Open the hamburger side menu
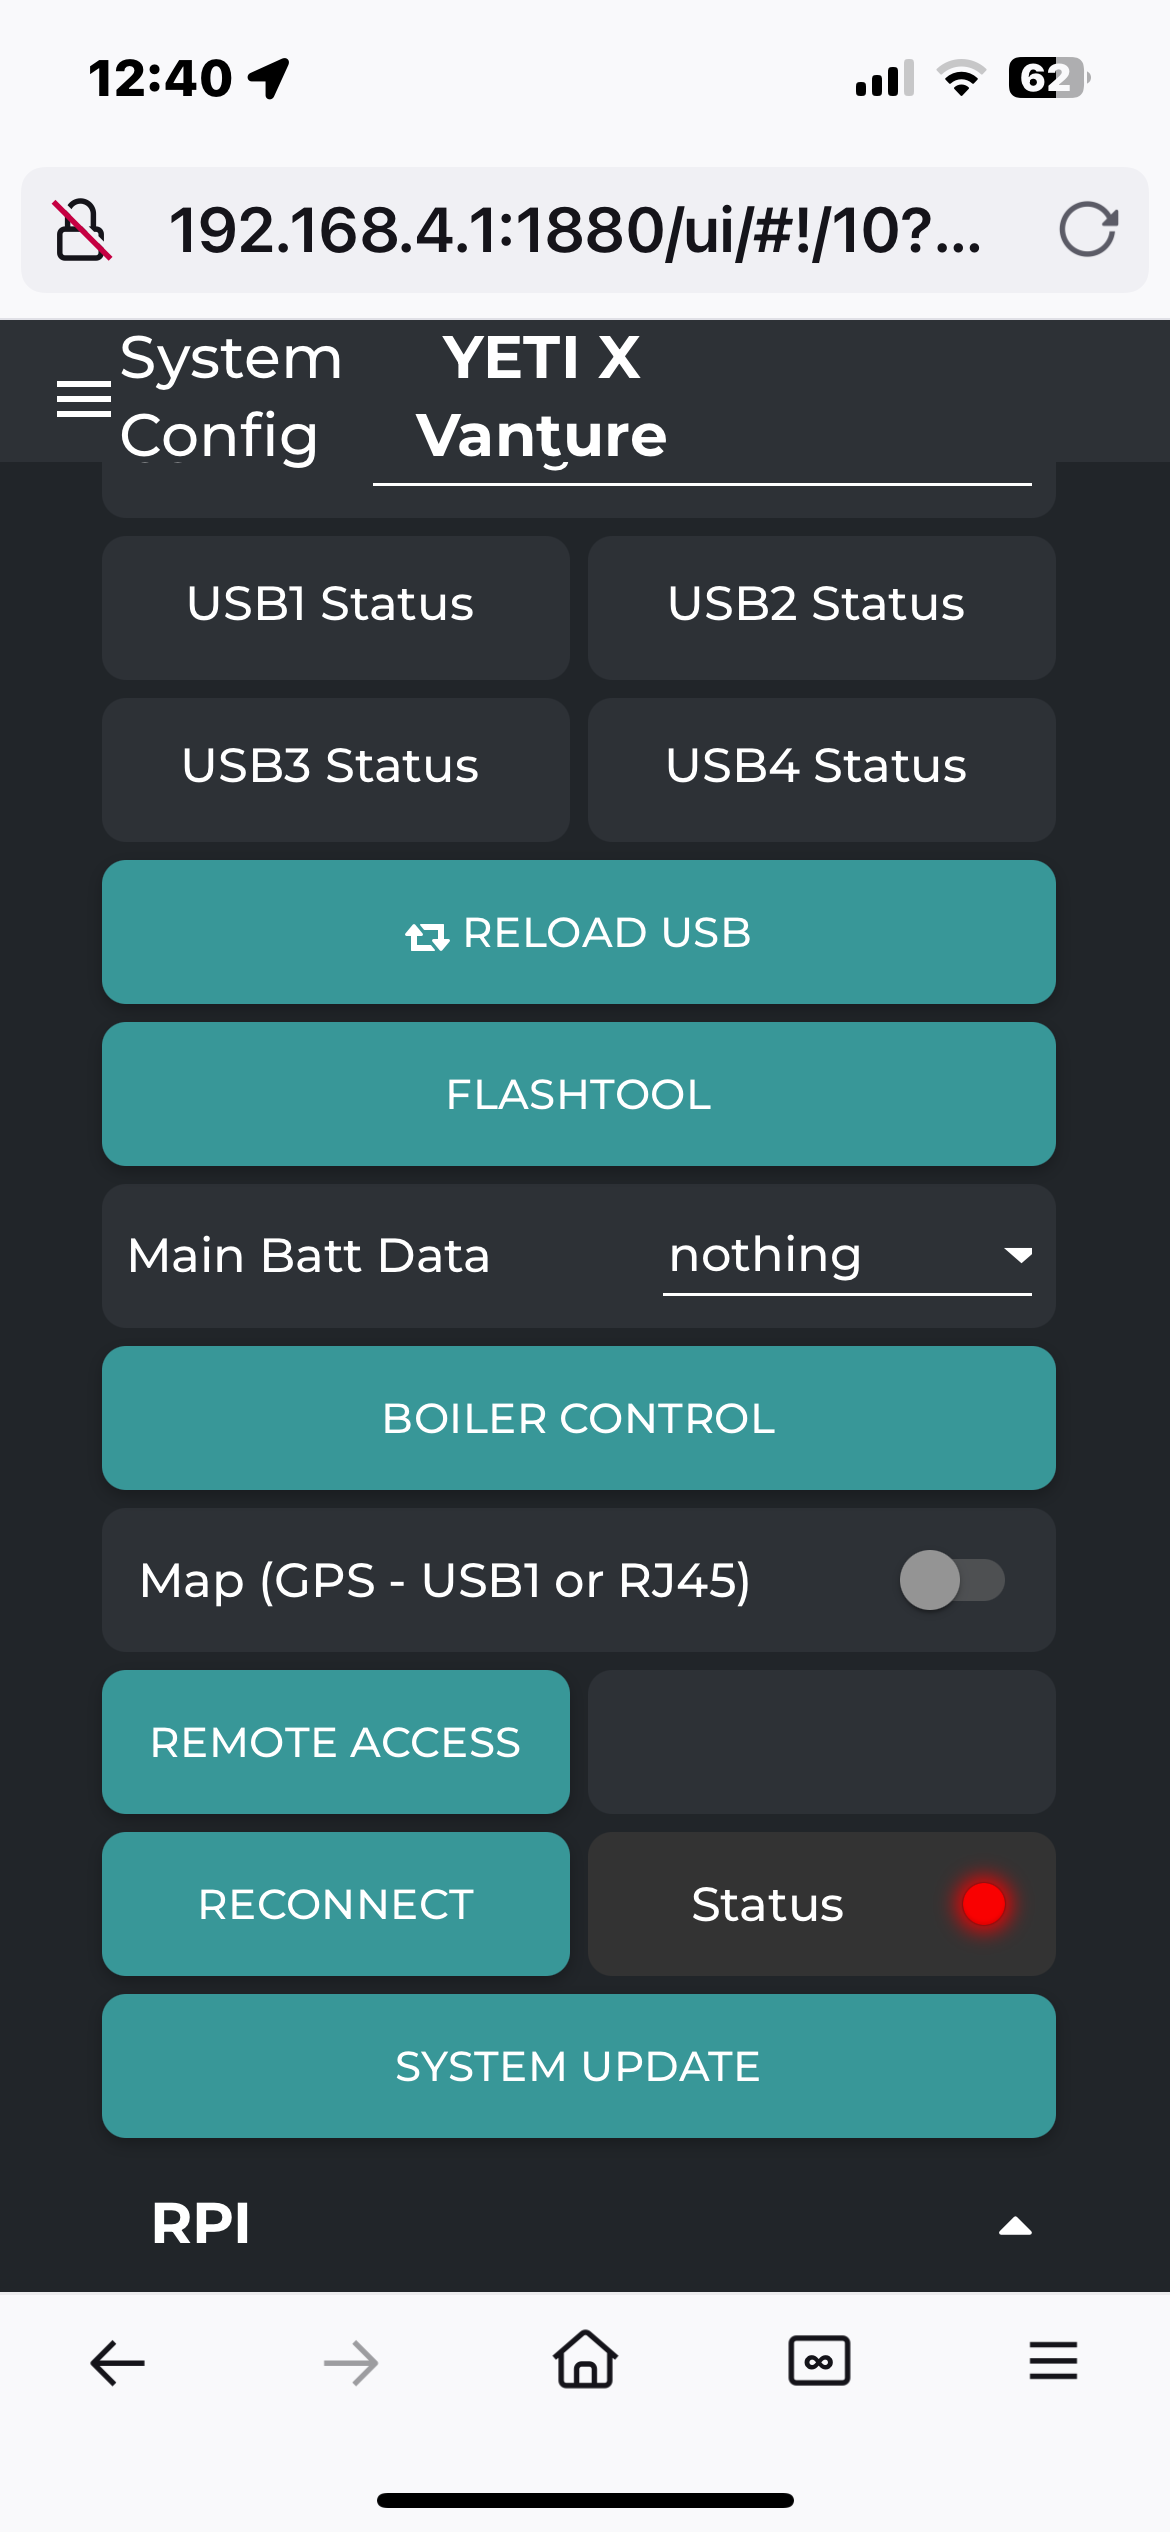This screenshot has width=1170, height=2532. coord(84,398)
